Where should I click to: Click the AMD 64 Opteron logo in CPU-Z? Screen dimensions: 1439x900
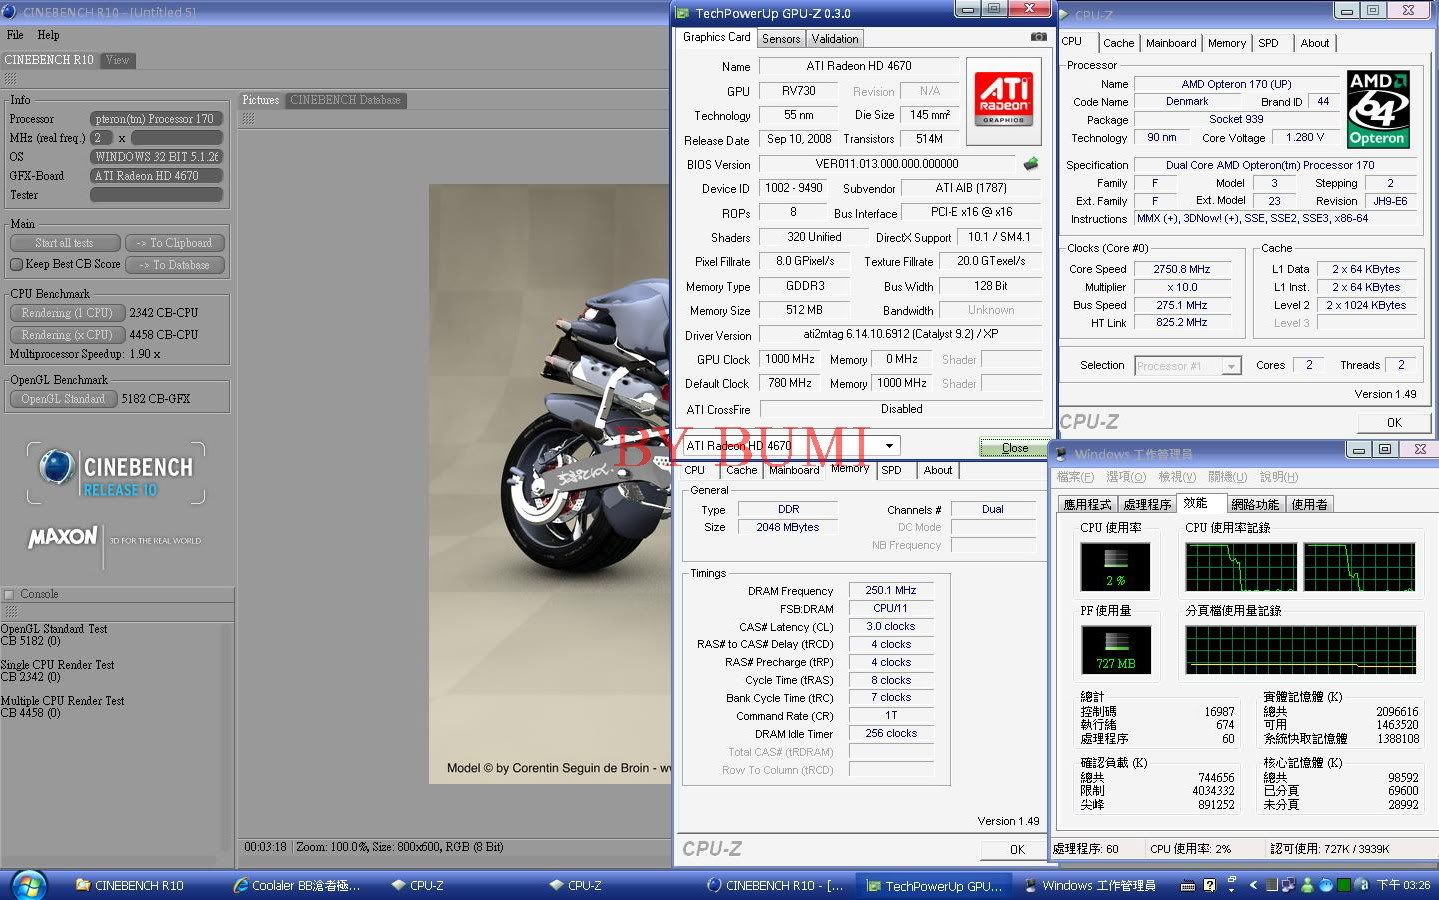[1378, 109]
